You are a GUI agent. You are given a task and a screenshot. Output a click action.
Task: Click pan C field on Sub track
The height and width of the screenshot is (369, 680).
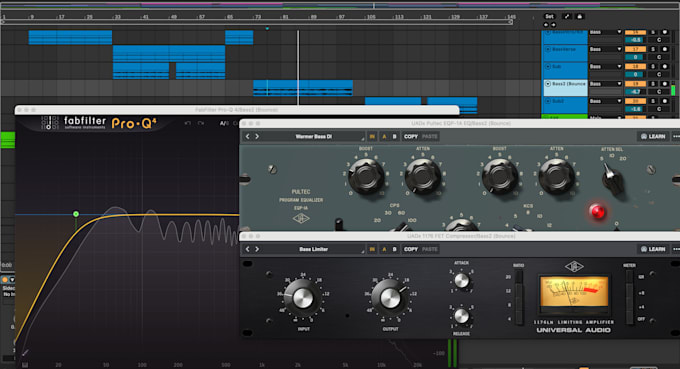pyautogui.click(x=659, y=74)
